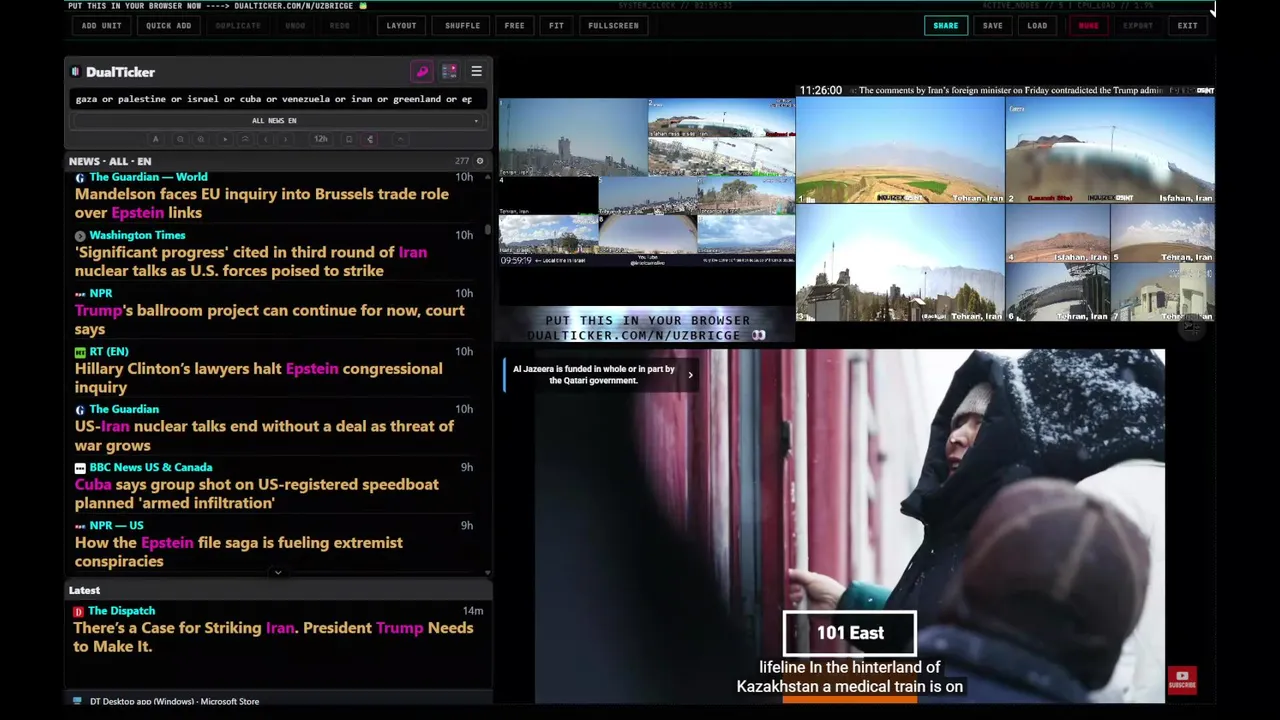The height and width of the screenshot is (720, 1280).
Task: Click the up-chevron icon at toolbar end
Action: pos(401,139)
